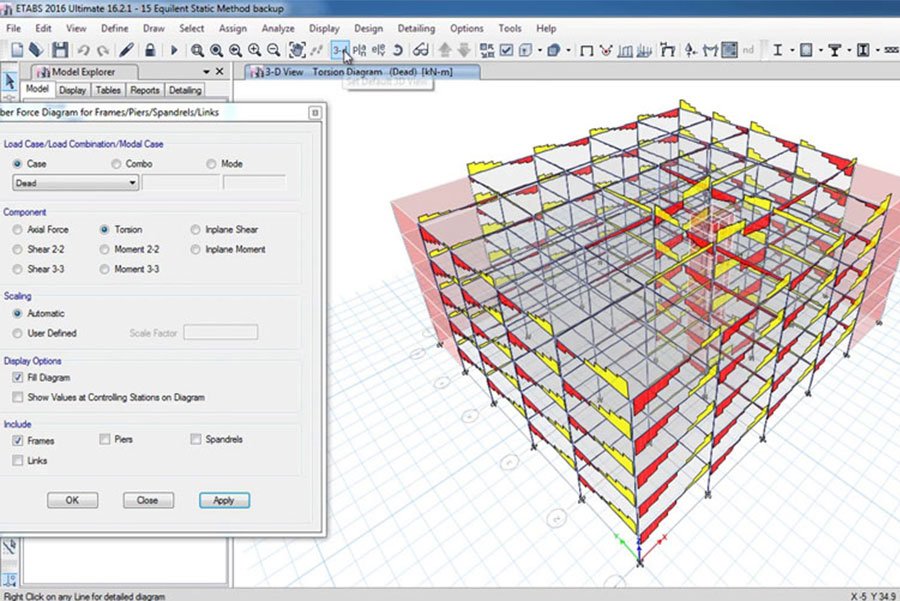This screenshot has height=601, width=900.
Task: Select the pointer tool in left sidebar
Action: (10, 82)
